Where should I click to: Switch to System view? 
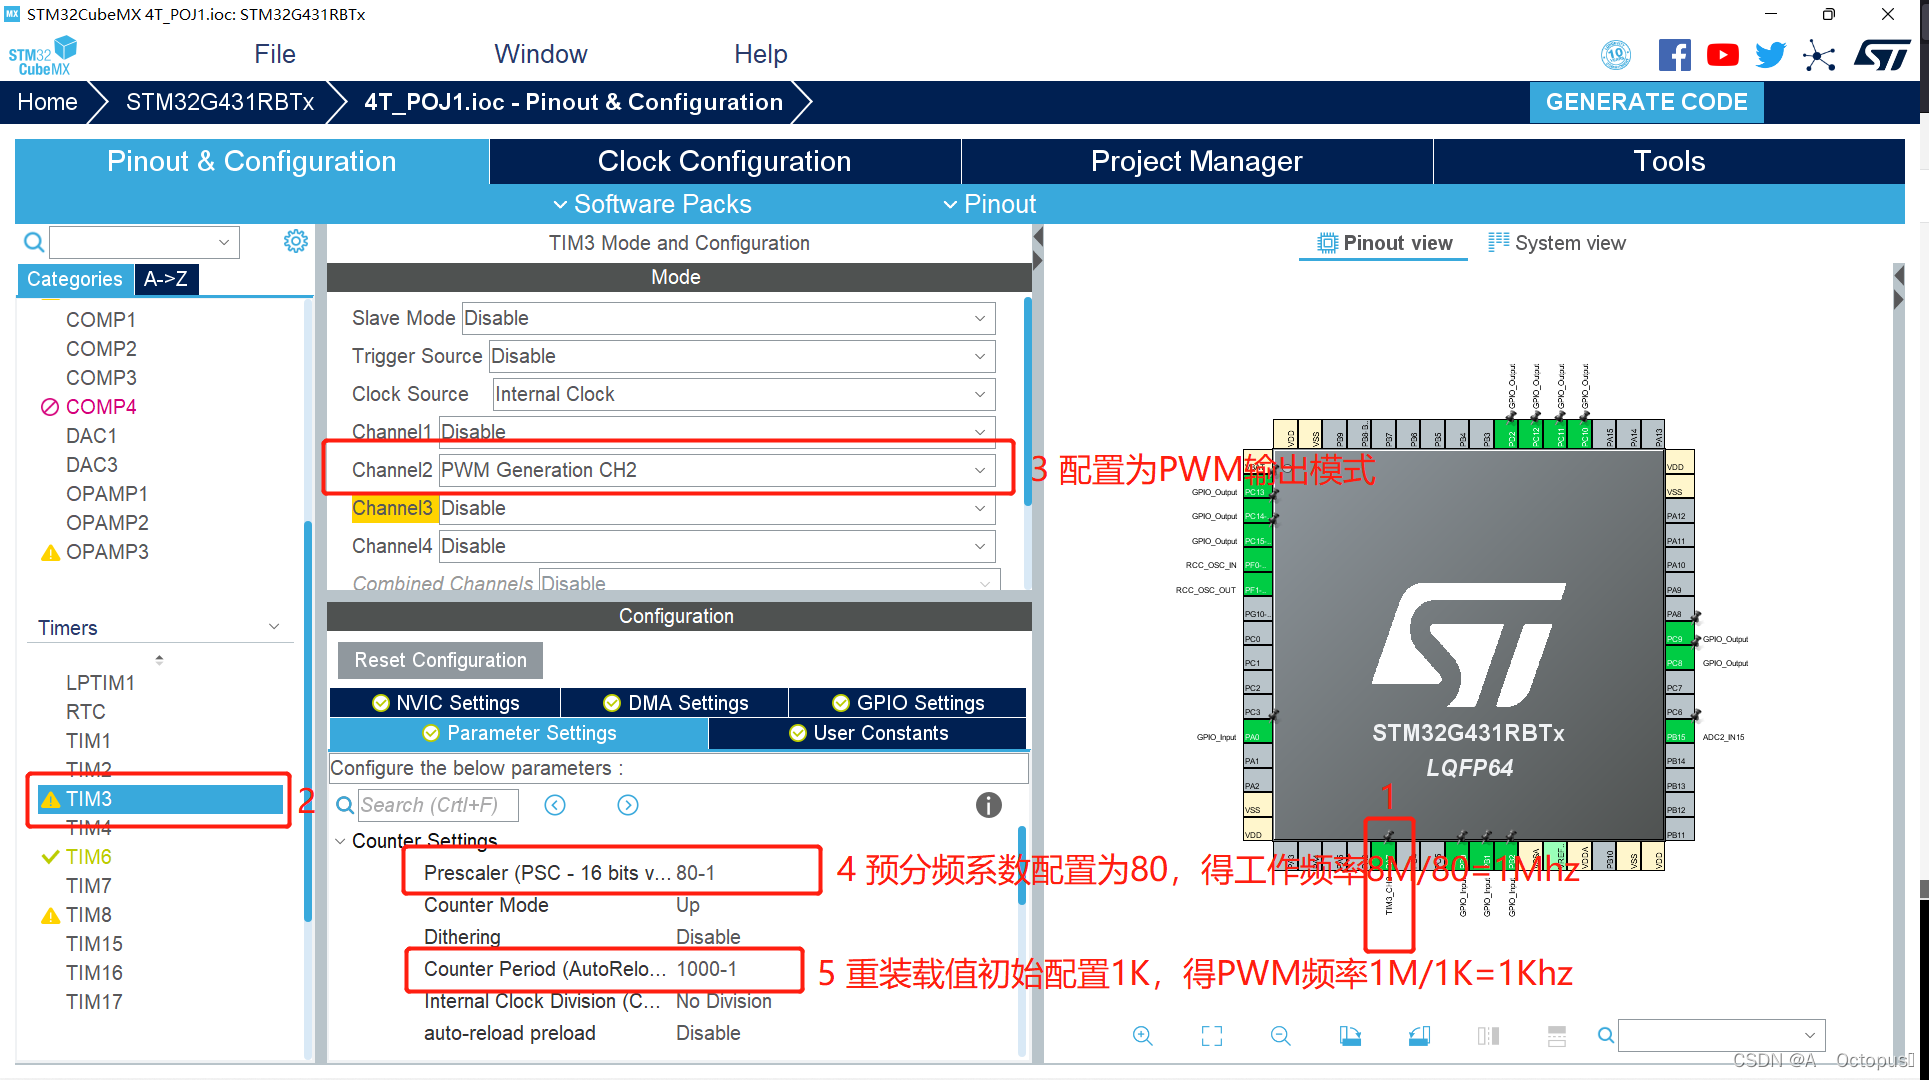point(1557,243)
